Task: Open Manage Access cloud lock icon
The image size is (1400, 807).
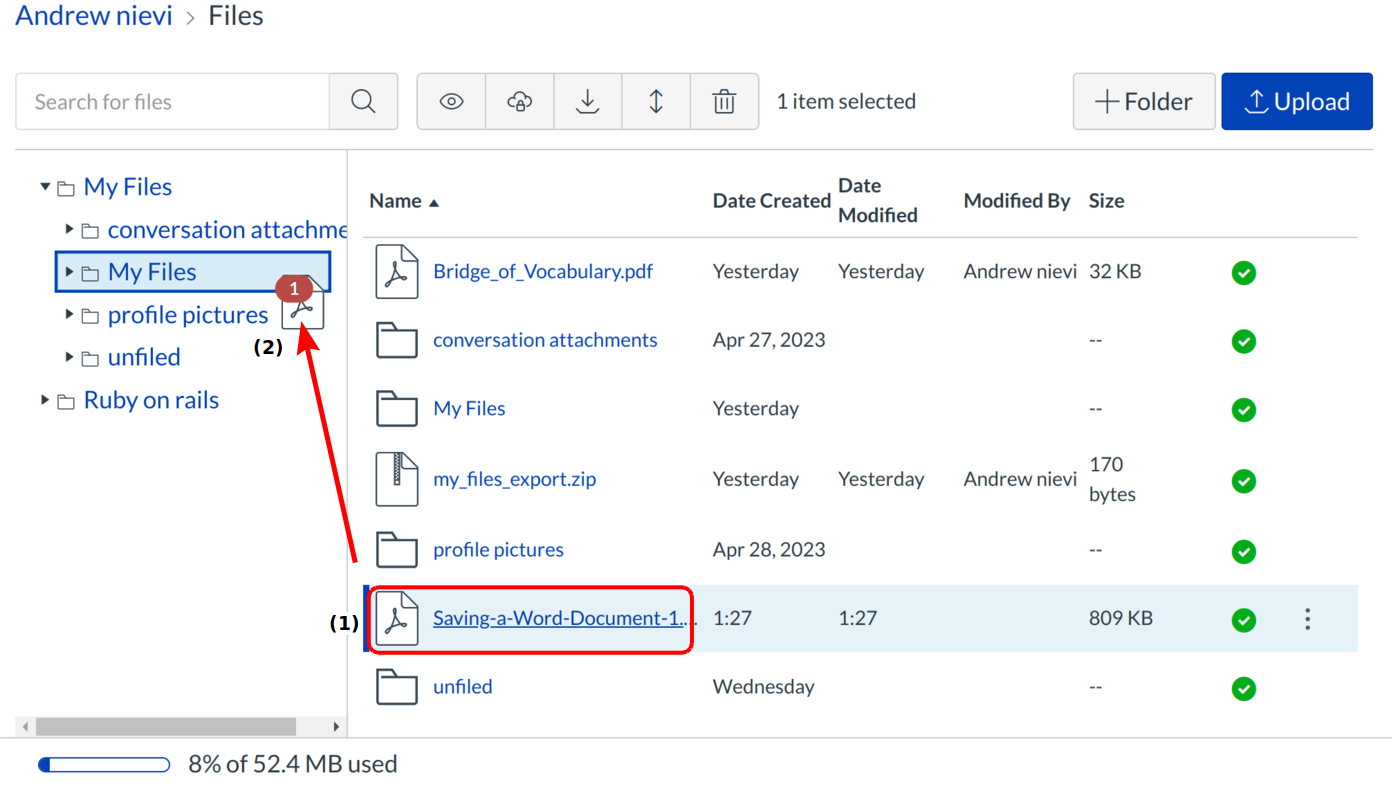Action: click(519, 101)
